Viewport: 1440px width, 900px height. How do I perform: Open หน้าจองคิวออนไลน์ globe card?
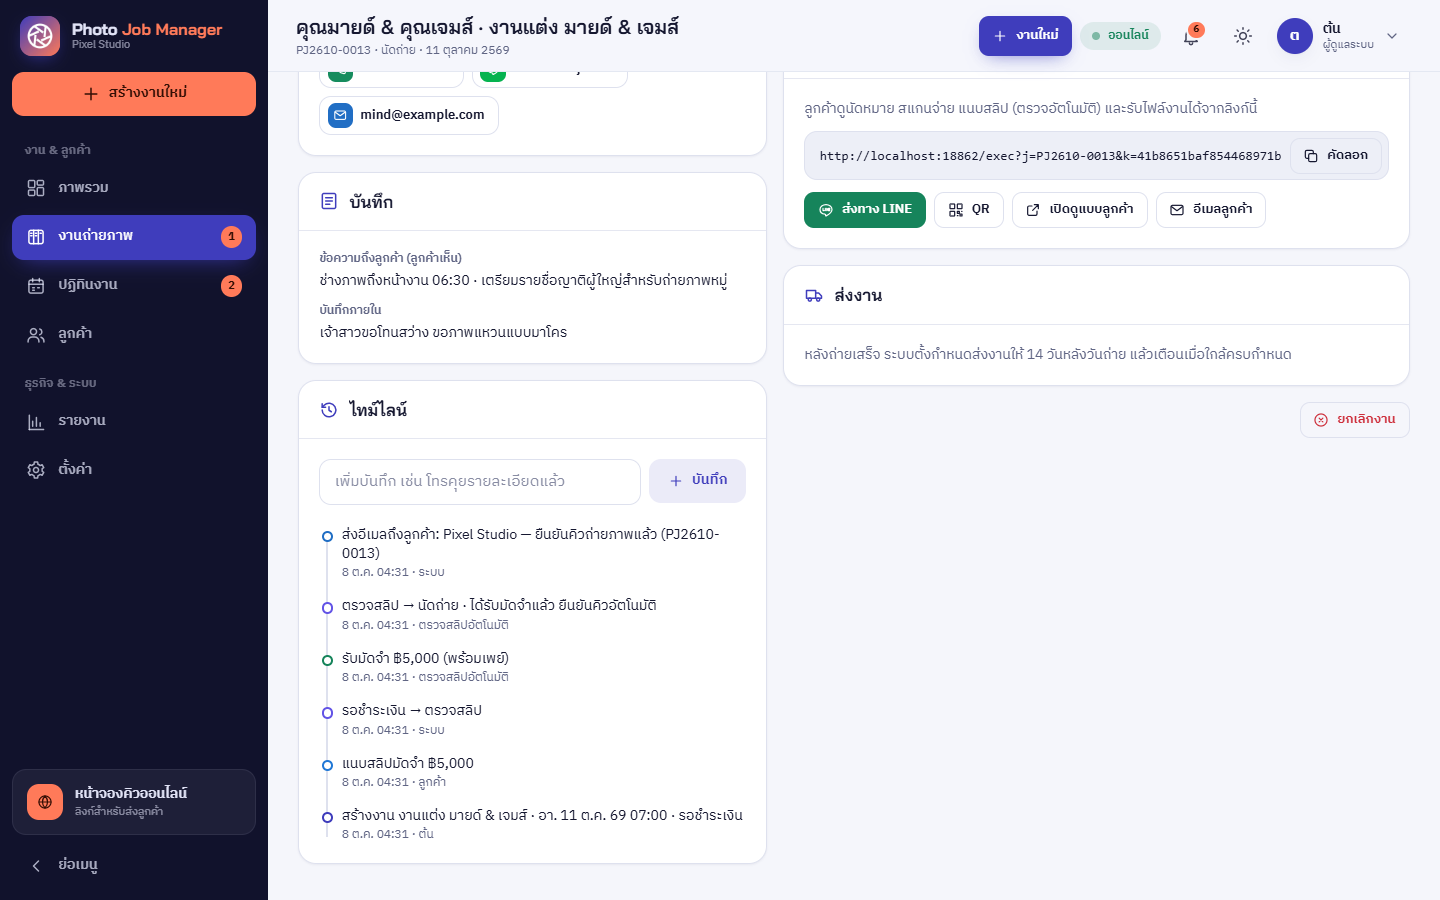pyautogui.click(x=134, y=802)
